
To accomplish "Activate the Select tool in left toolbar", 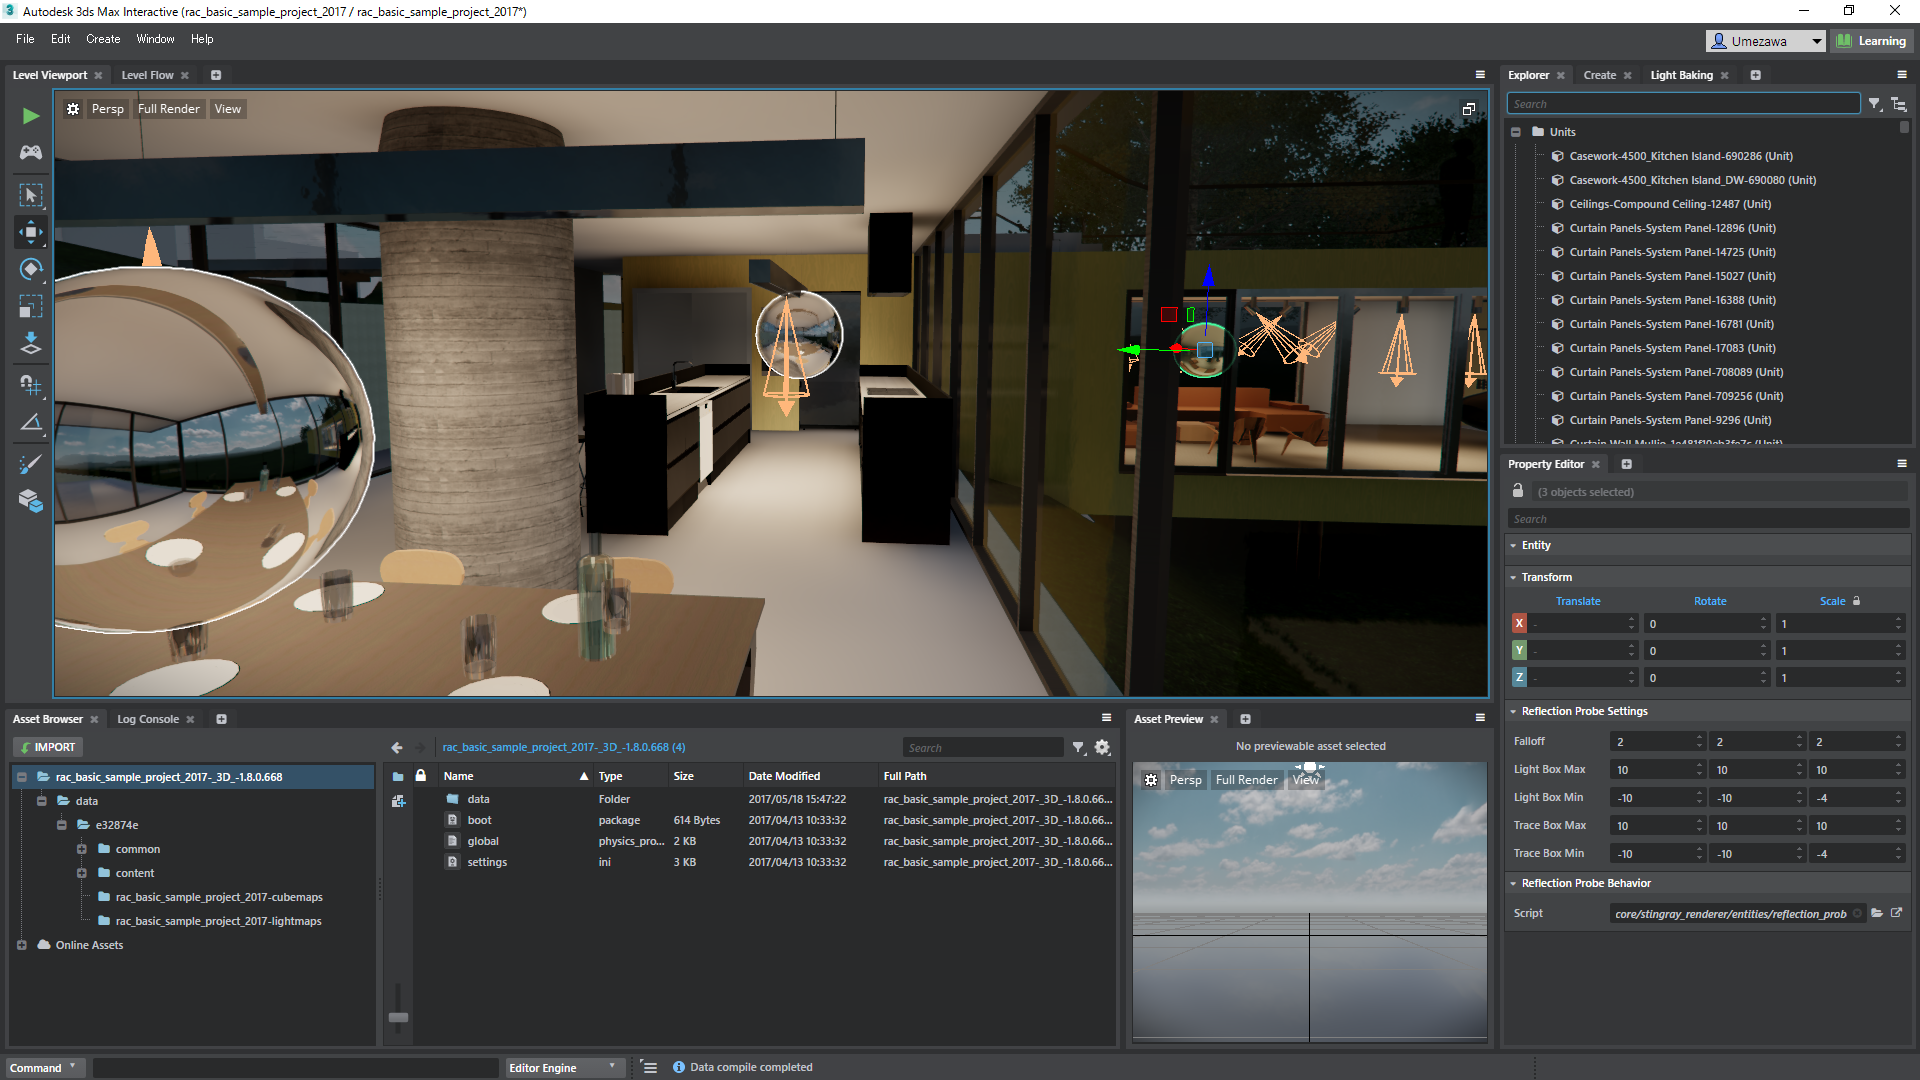I will click(x=31, y=194).
